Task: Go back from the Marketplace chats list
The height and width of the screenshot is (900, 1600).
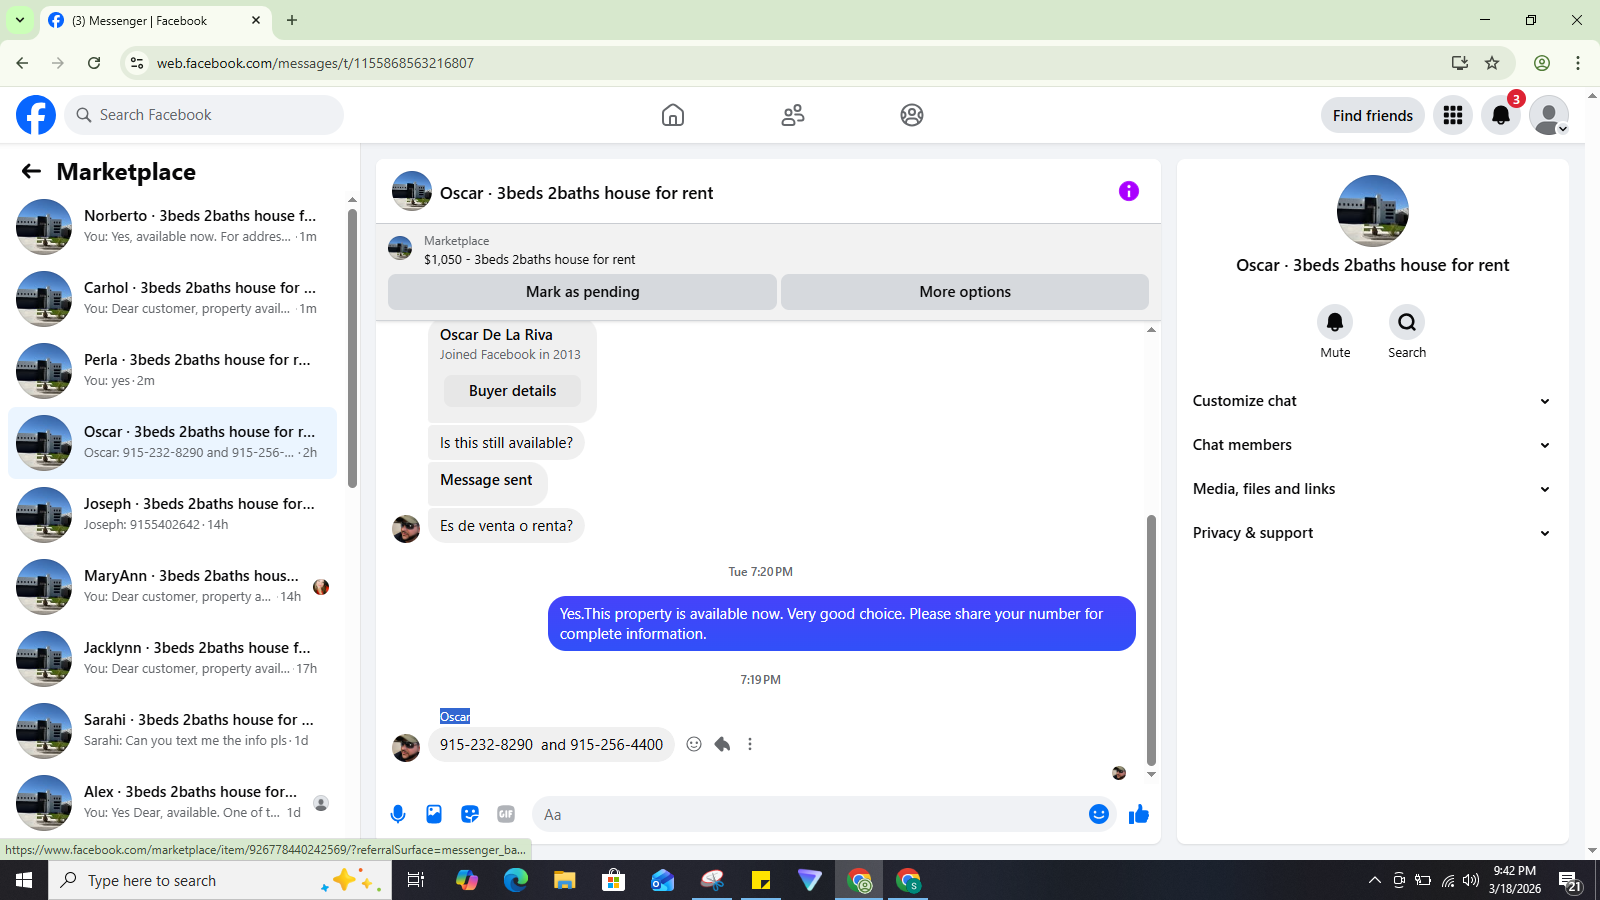Action: [x=31, y=171]
